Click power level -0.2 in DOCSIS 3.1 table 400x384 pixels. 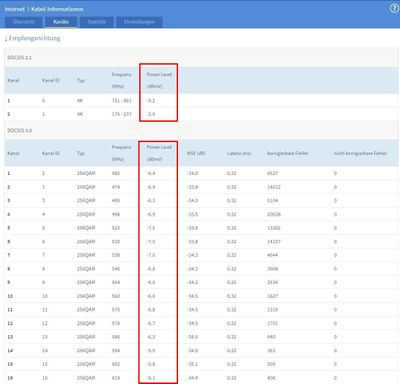click(x=151, y=101)
